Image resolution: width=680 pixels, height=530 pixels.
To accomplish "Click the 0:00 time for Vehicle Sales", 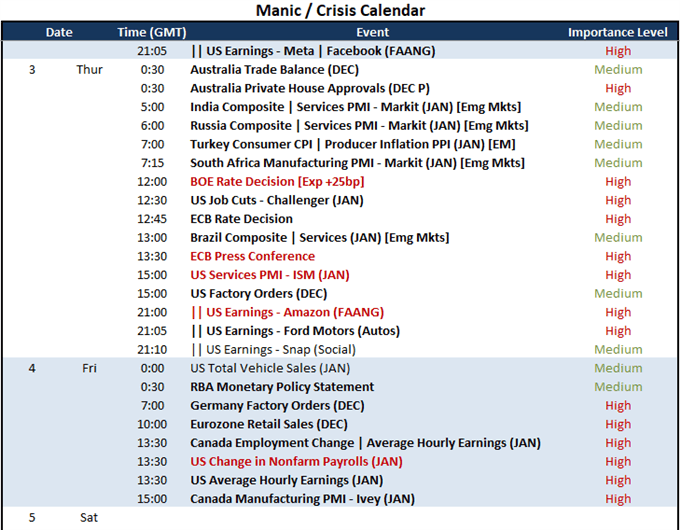I will tap(152, 368).
